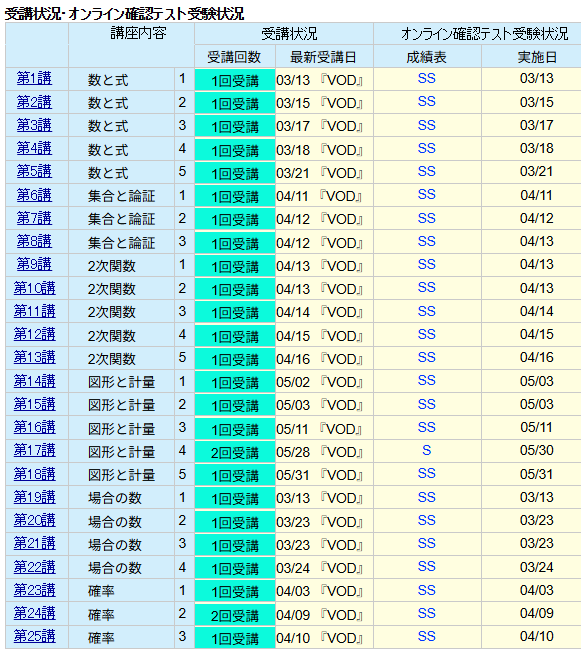
Task: View the SS grade sheet for 第24講
Action: pos(426,613)
